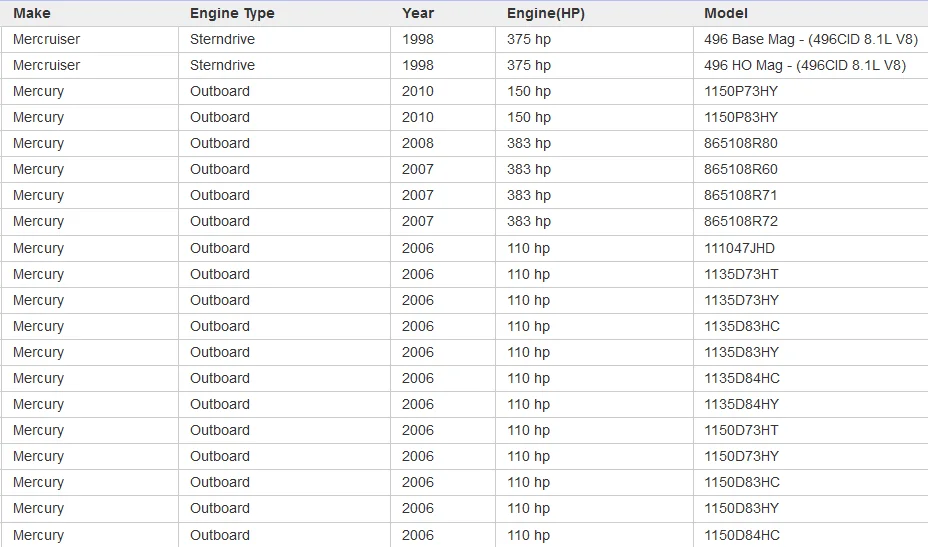Click Mercury in the 1150P73HY row
Viewport: 928px width, 547px height.
38,92
